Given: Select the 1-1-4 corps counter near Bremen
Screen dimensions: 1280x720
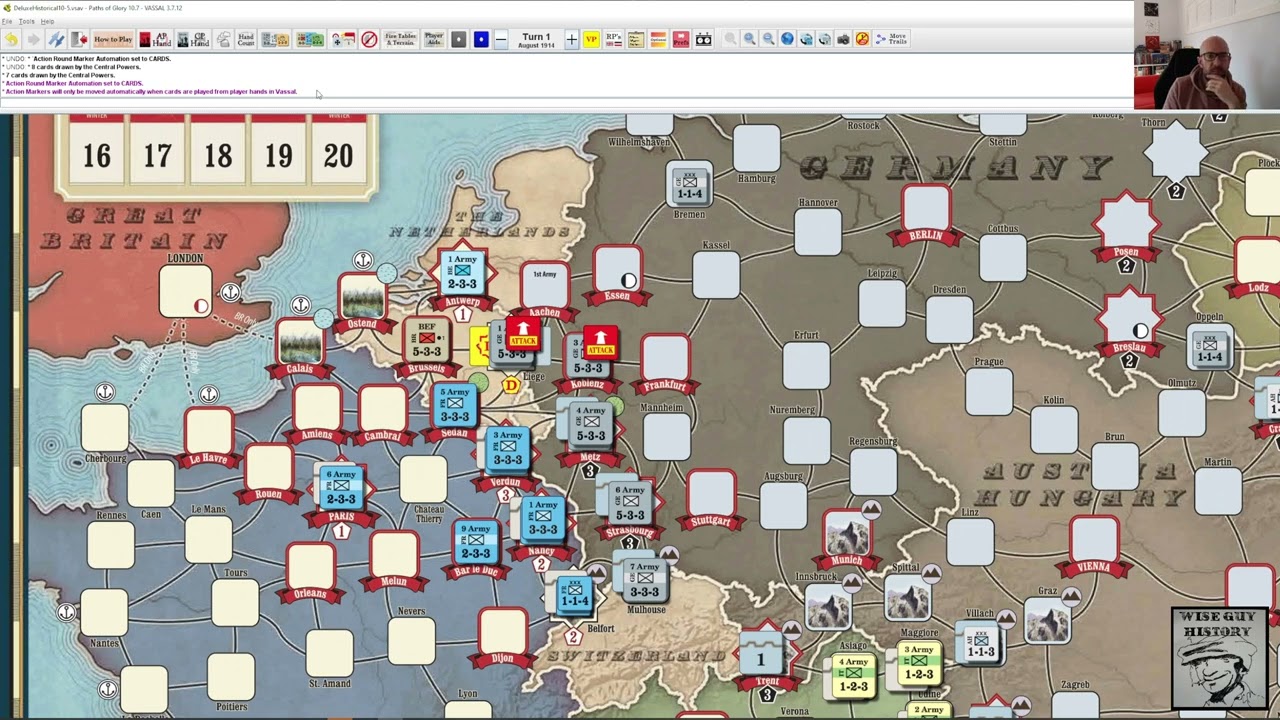Looking at the screenshot, I should click(x=690, y=185).
